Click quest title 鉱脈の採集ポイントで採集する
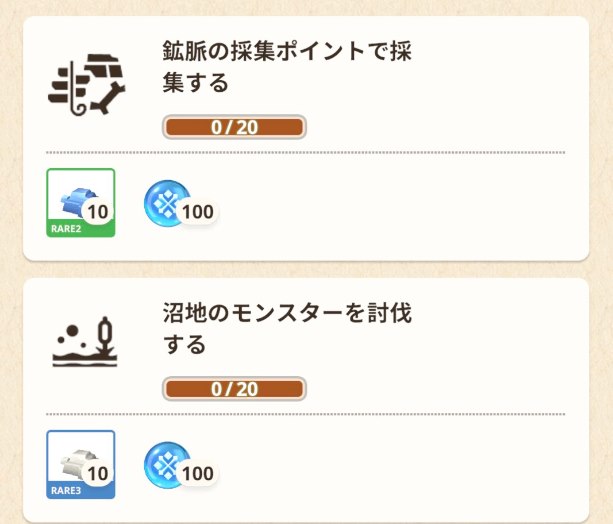The image size is (613, 524). coord(287,67)
